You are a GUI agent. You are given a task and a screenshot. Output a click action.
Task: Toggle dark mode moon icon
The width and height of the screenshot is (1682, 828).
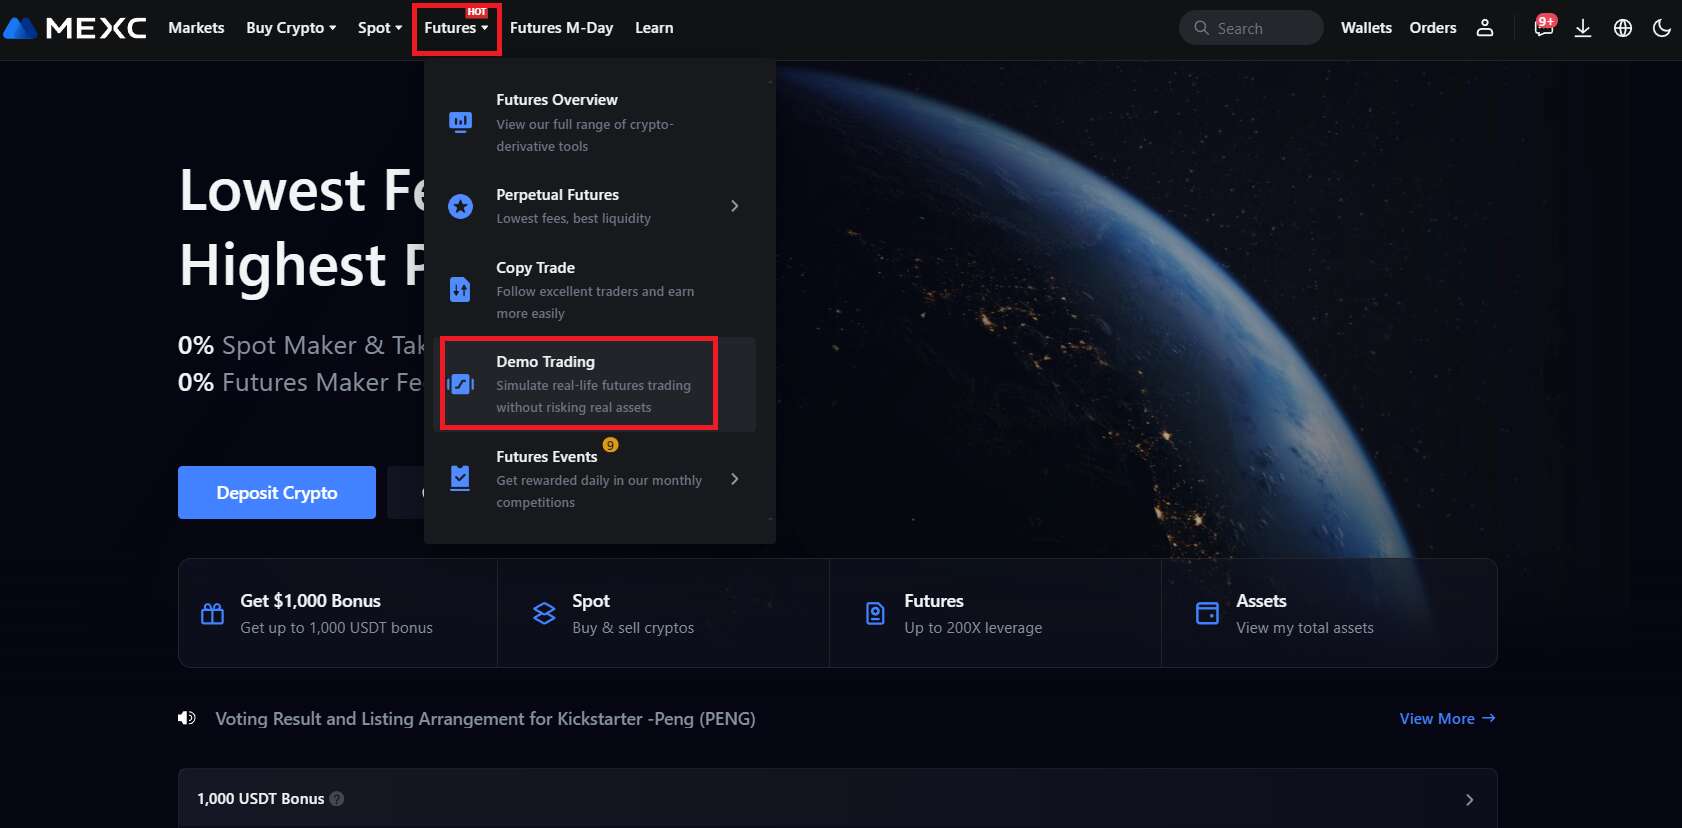point(1662,28)
